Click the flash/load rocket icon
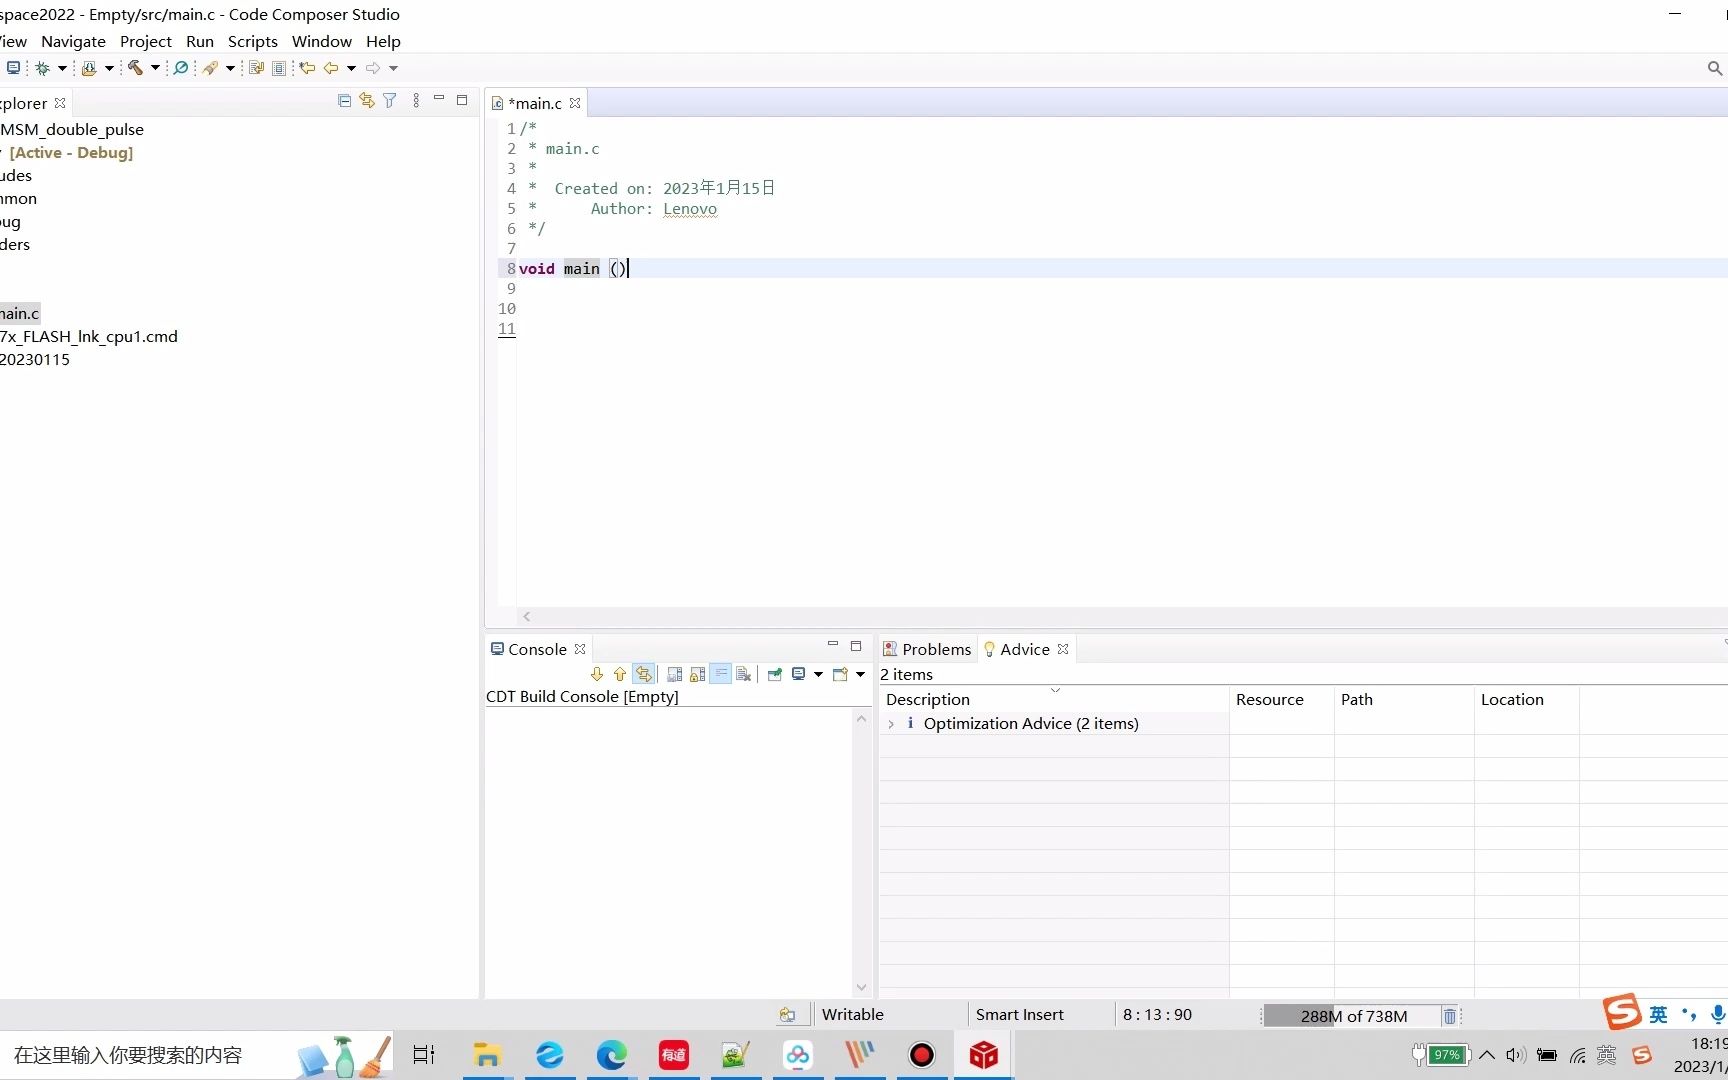 coord(210,68)
